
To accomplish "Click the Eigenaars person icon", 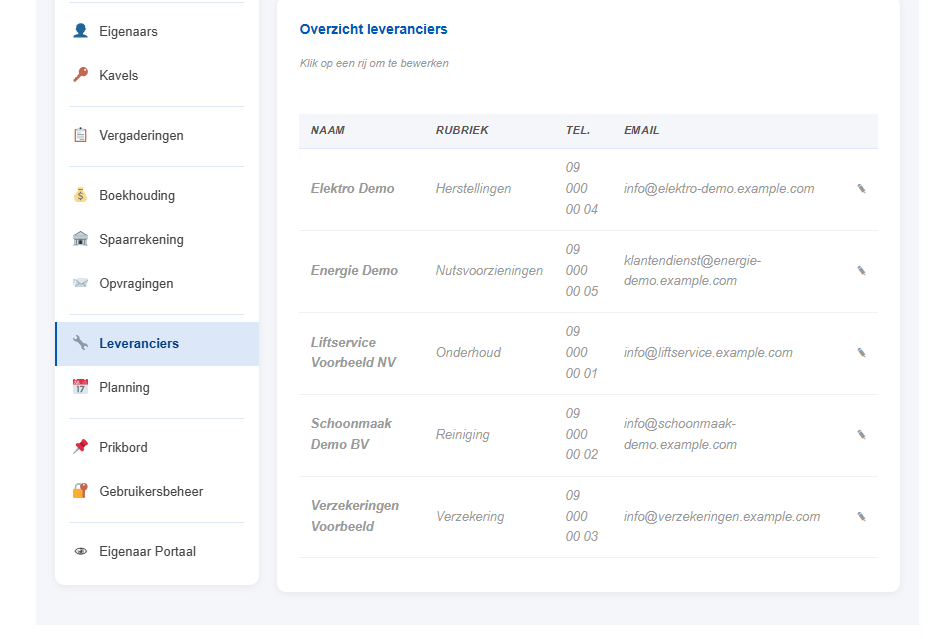I will (80, 31).
